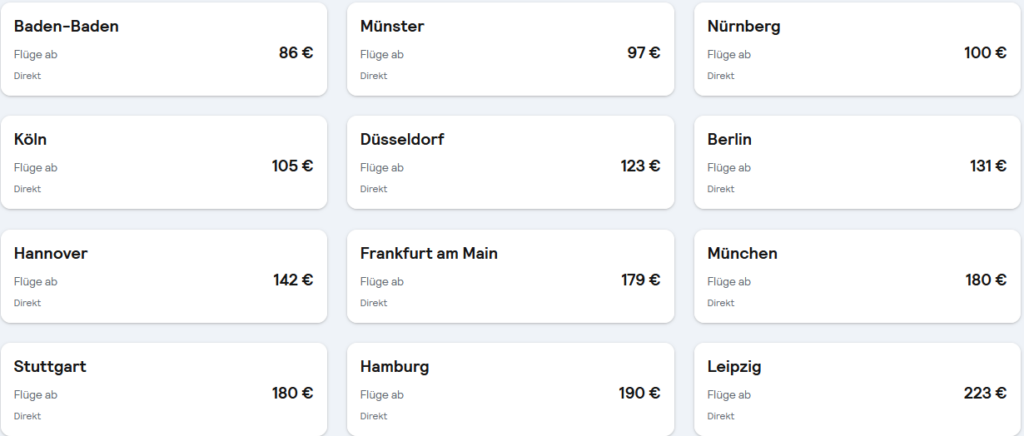Click the 179 € Frankfurt price
The image size is (1024, 436).
pyautogui.click(x=641, y=280)
